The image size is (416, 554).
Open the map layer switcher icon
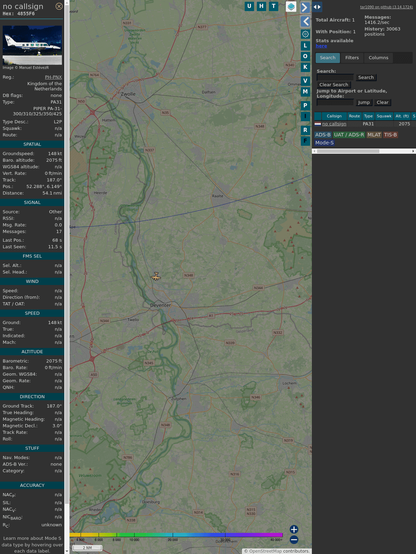291,6
